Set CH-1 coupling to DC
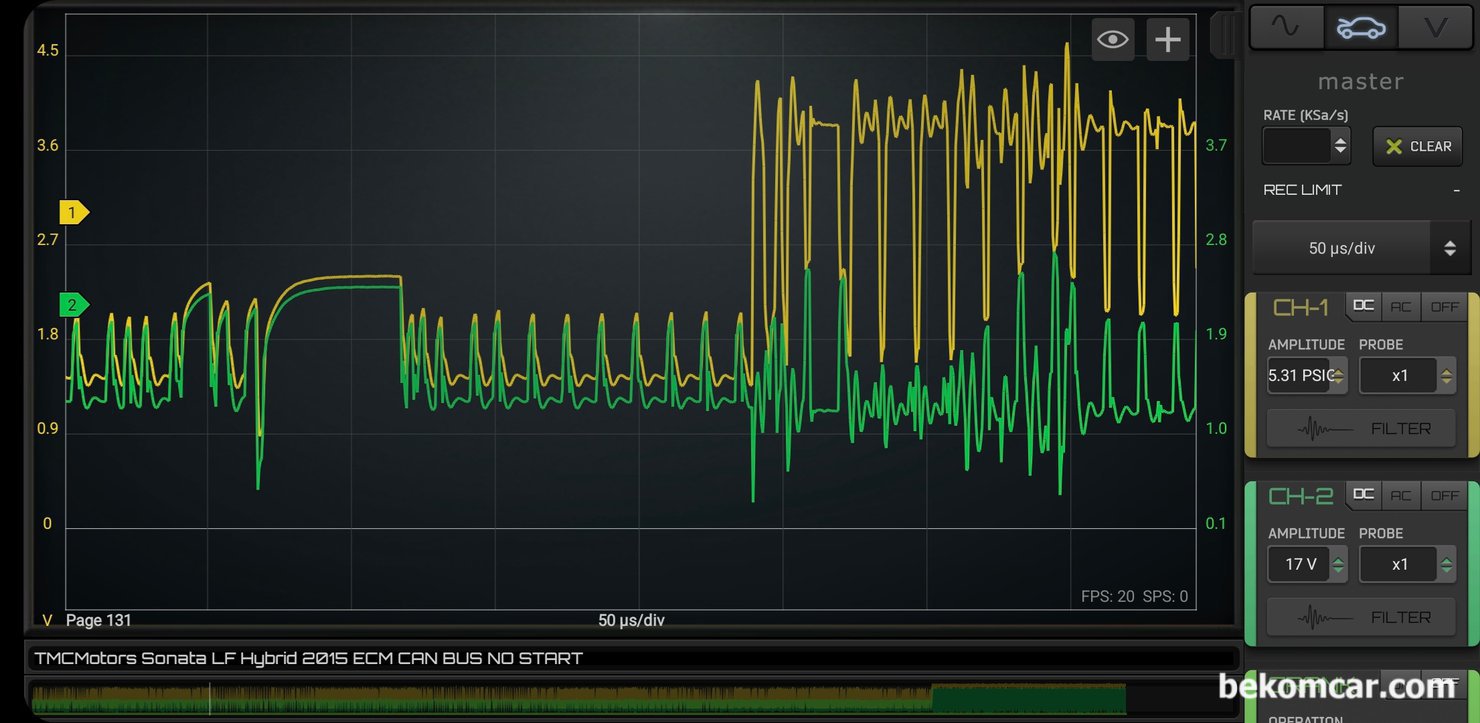 (1363, 306)
